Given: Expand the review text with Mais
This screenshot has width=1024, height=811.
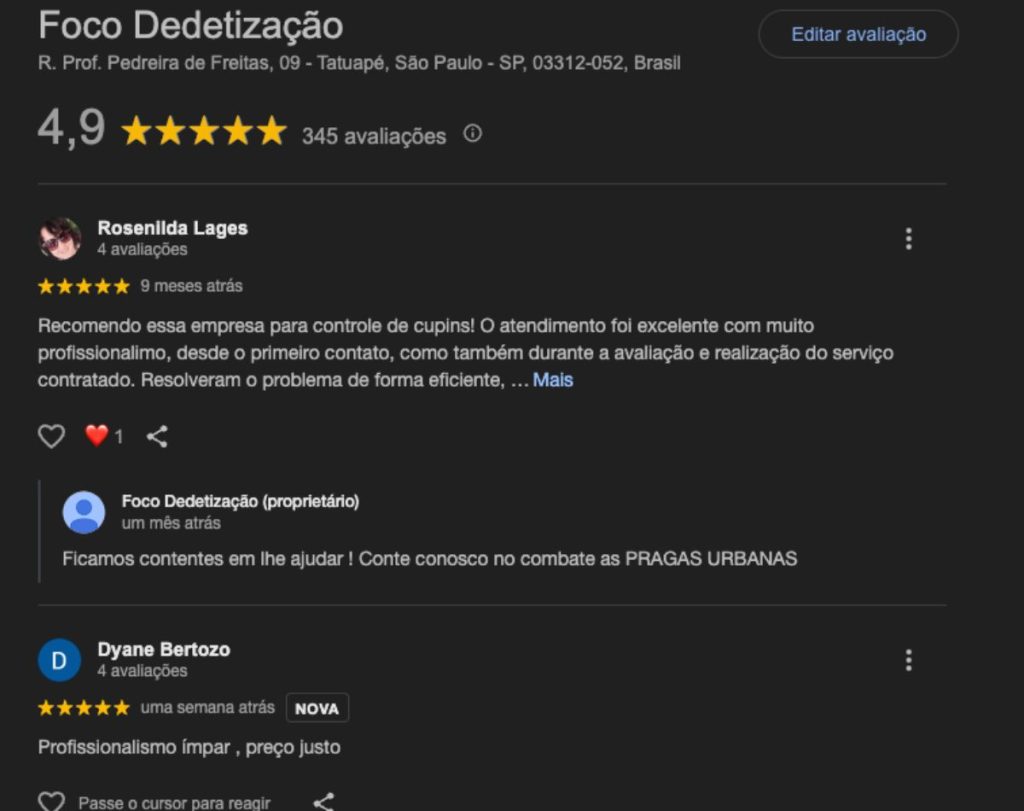Looking at the screenshot, I should click(x=553, y=380).
